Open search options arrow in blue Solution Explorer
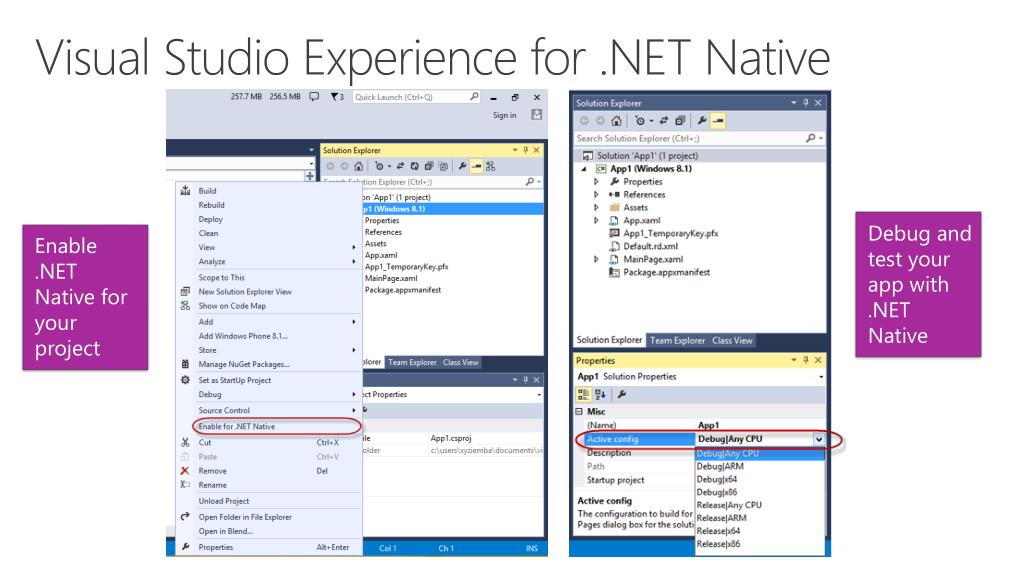This screenshot has height=575, width=1023. coord(821,138)
